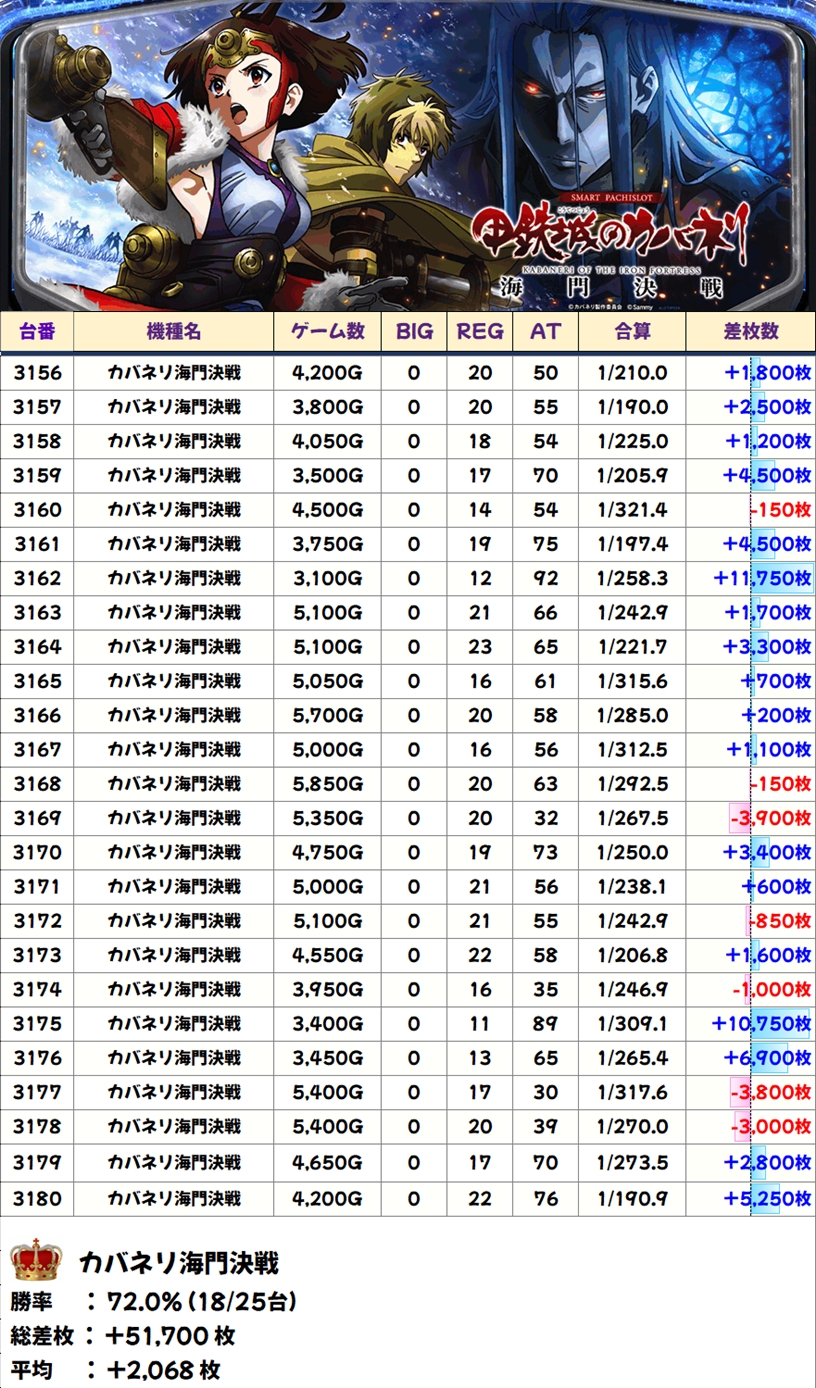Click the red crown icon beside カバネリ海門決戦
This screenshot has height=1388, width=816.
[x=36, y=1262]
